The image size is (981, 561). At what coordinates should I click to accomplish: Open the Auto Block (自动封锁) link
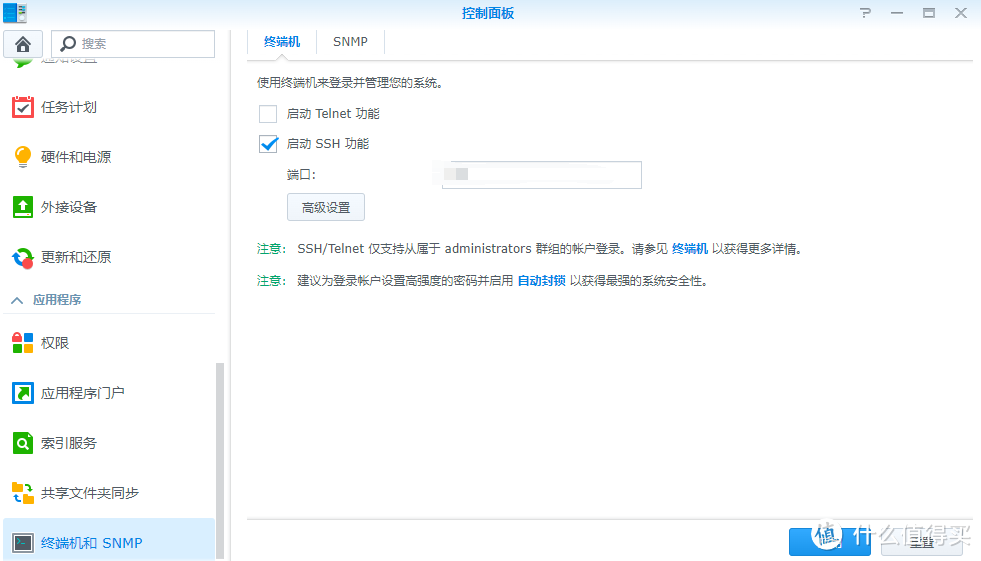point(541,281)
